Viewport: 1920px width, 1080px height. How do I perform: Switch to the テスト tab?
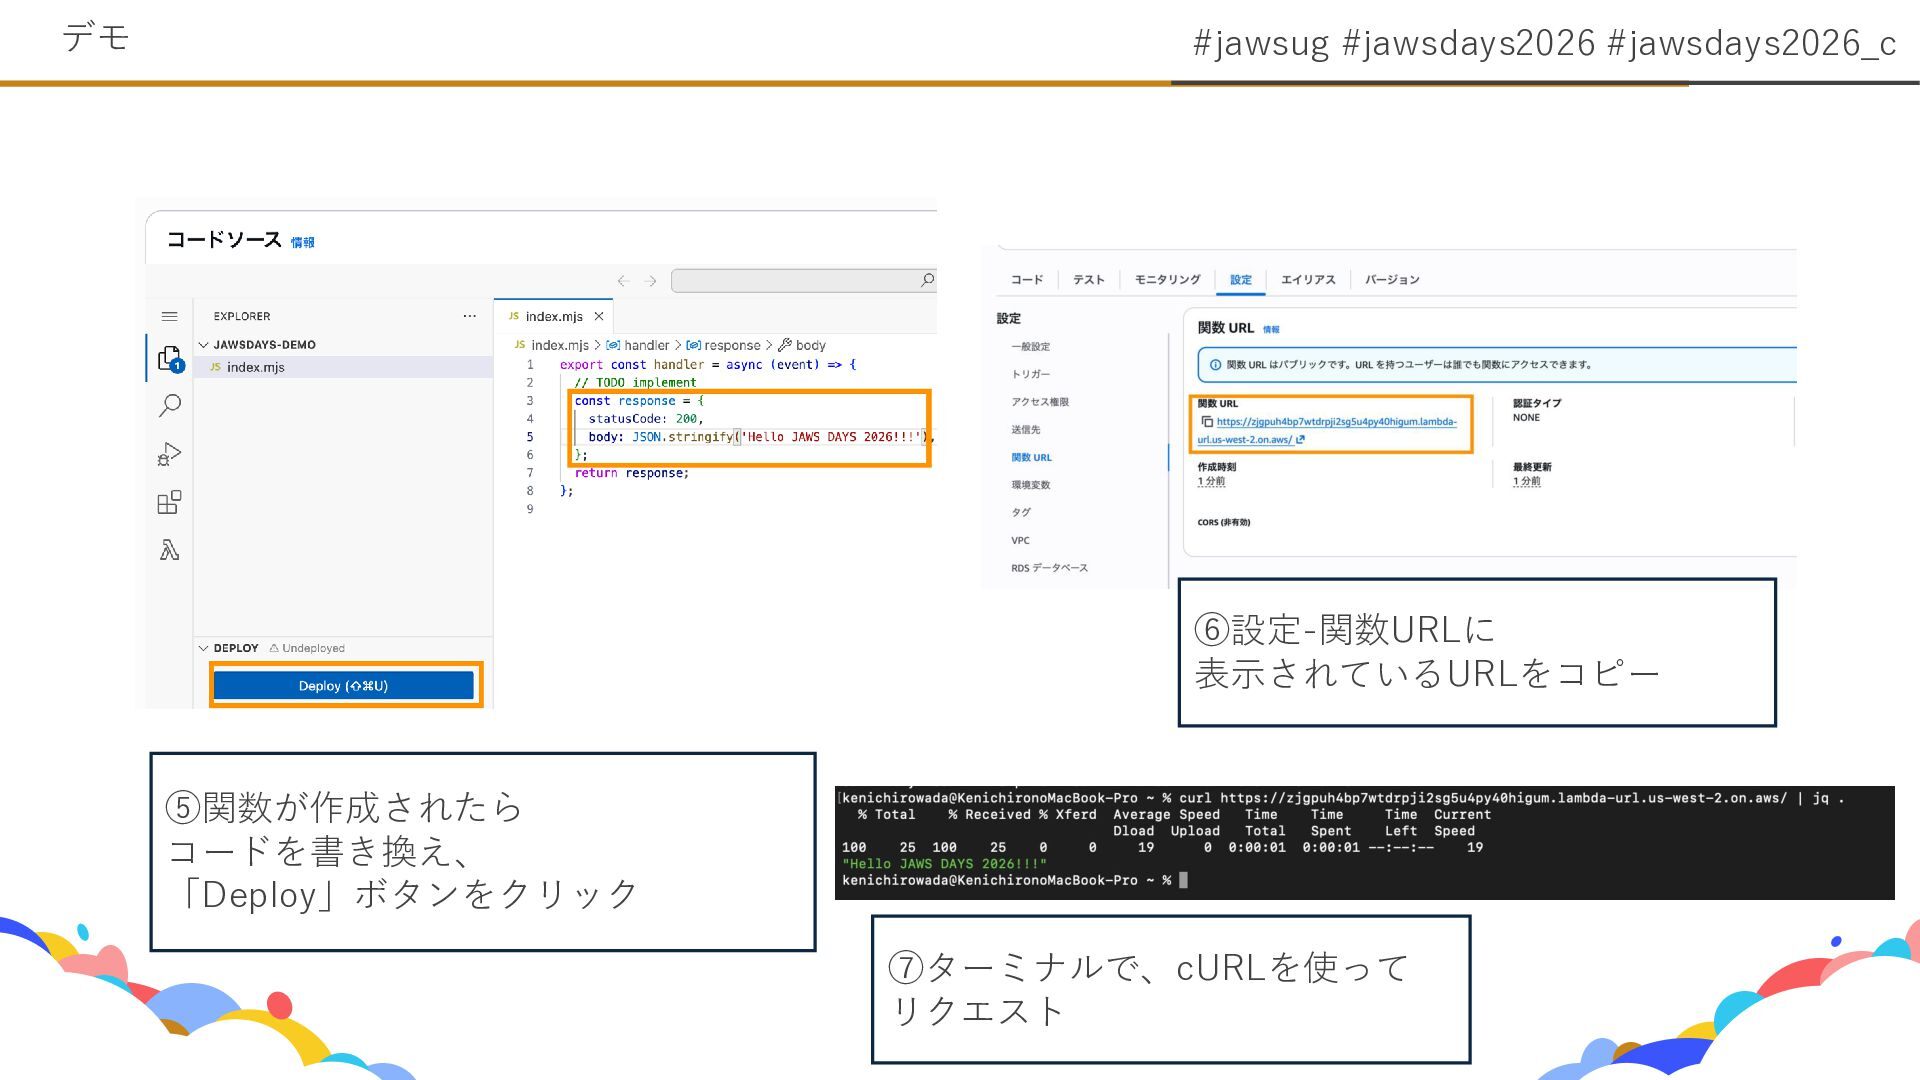[1088, 280]
